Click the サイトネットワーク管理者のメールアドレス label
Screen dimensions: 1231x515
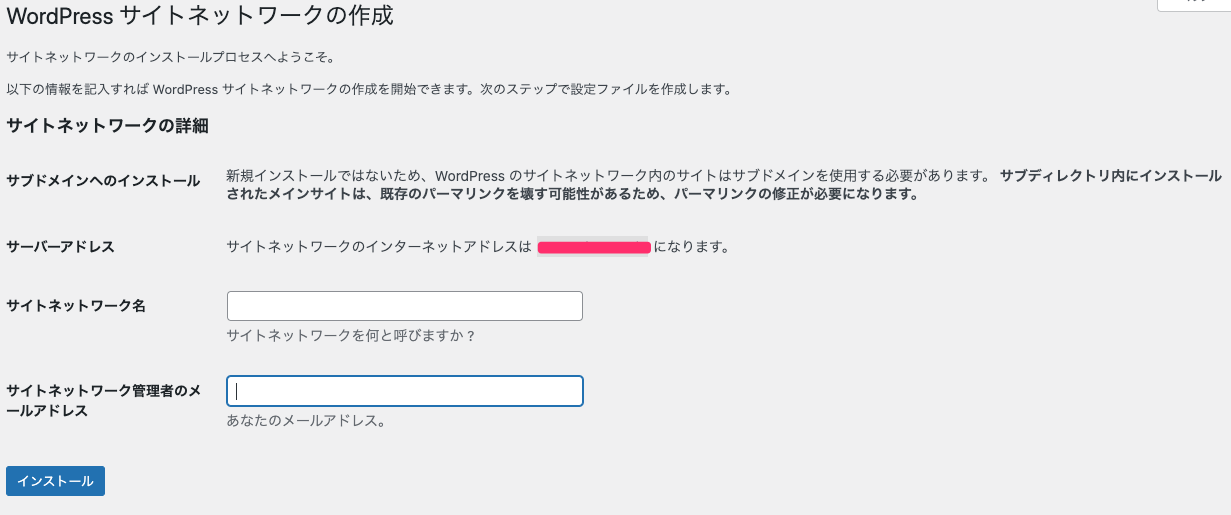pyautogui.click(x=102, y=400)
